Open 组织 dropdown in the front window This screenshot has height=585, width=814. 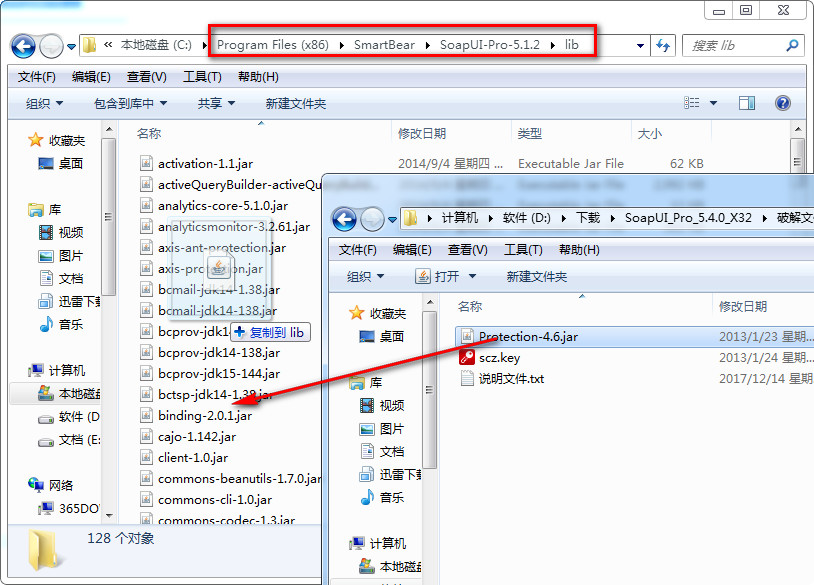point(365,276)
